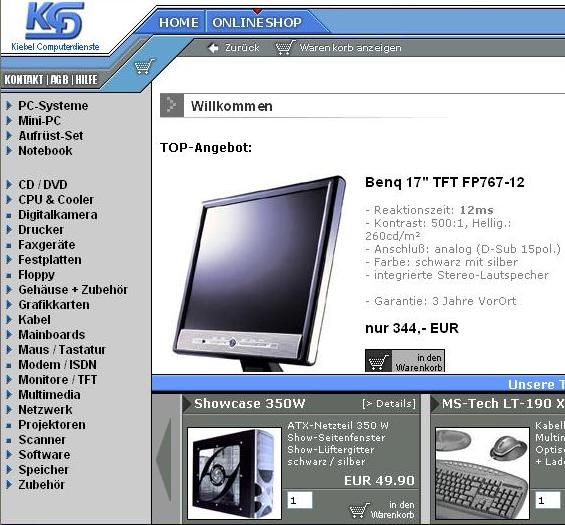Click the cart icon on Benq in den Warenkorb
The height and width of the screenshot is (525, 565).
point(379,361)
